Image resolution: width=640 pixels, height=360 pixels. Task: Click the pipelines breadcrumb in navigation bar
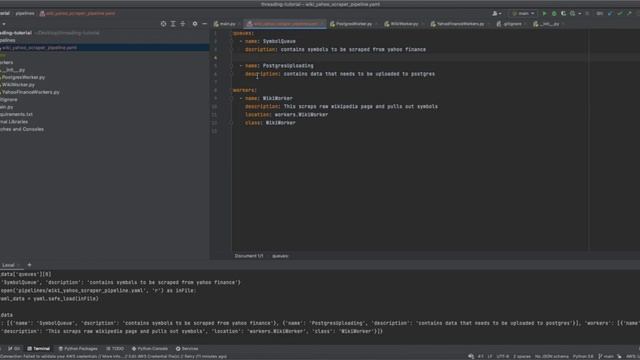pyautogui.click(x=25, y=13)
